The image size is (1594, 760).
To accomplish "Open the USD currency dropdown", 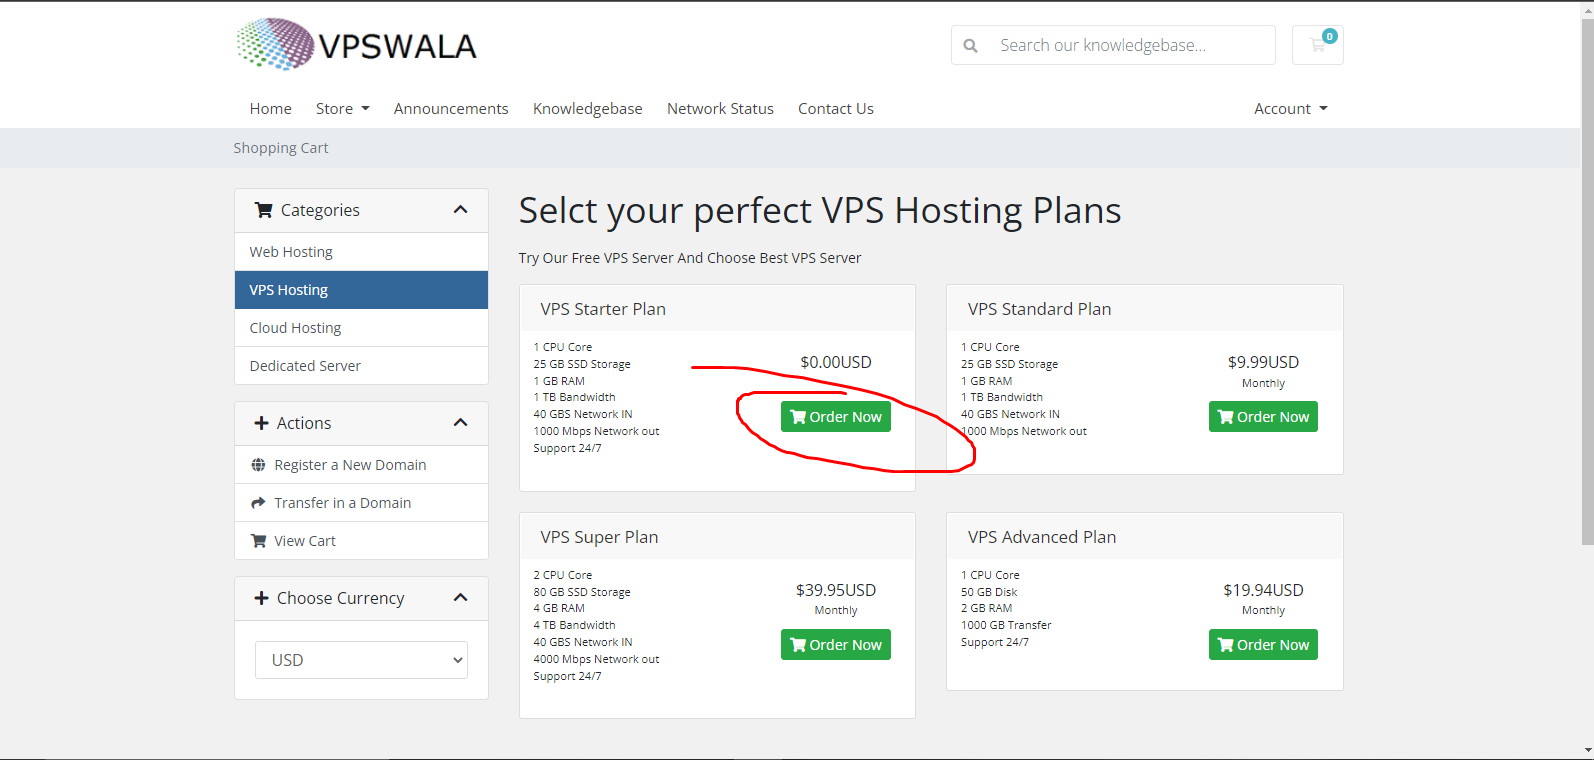I will click(361, 660).
